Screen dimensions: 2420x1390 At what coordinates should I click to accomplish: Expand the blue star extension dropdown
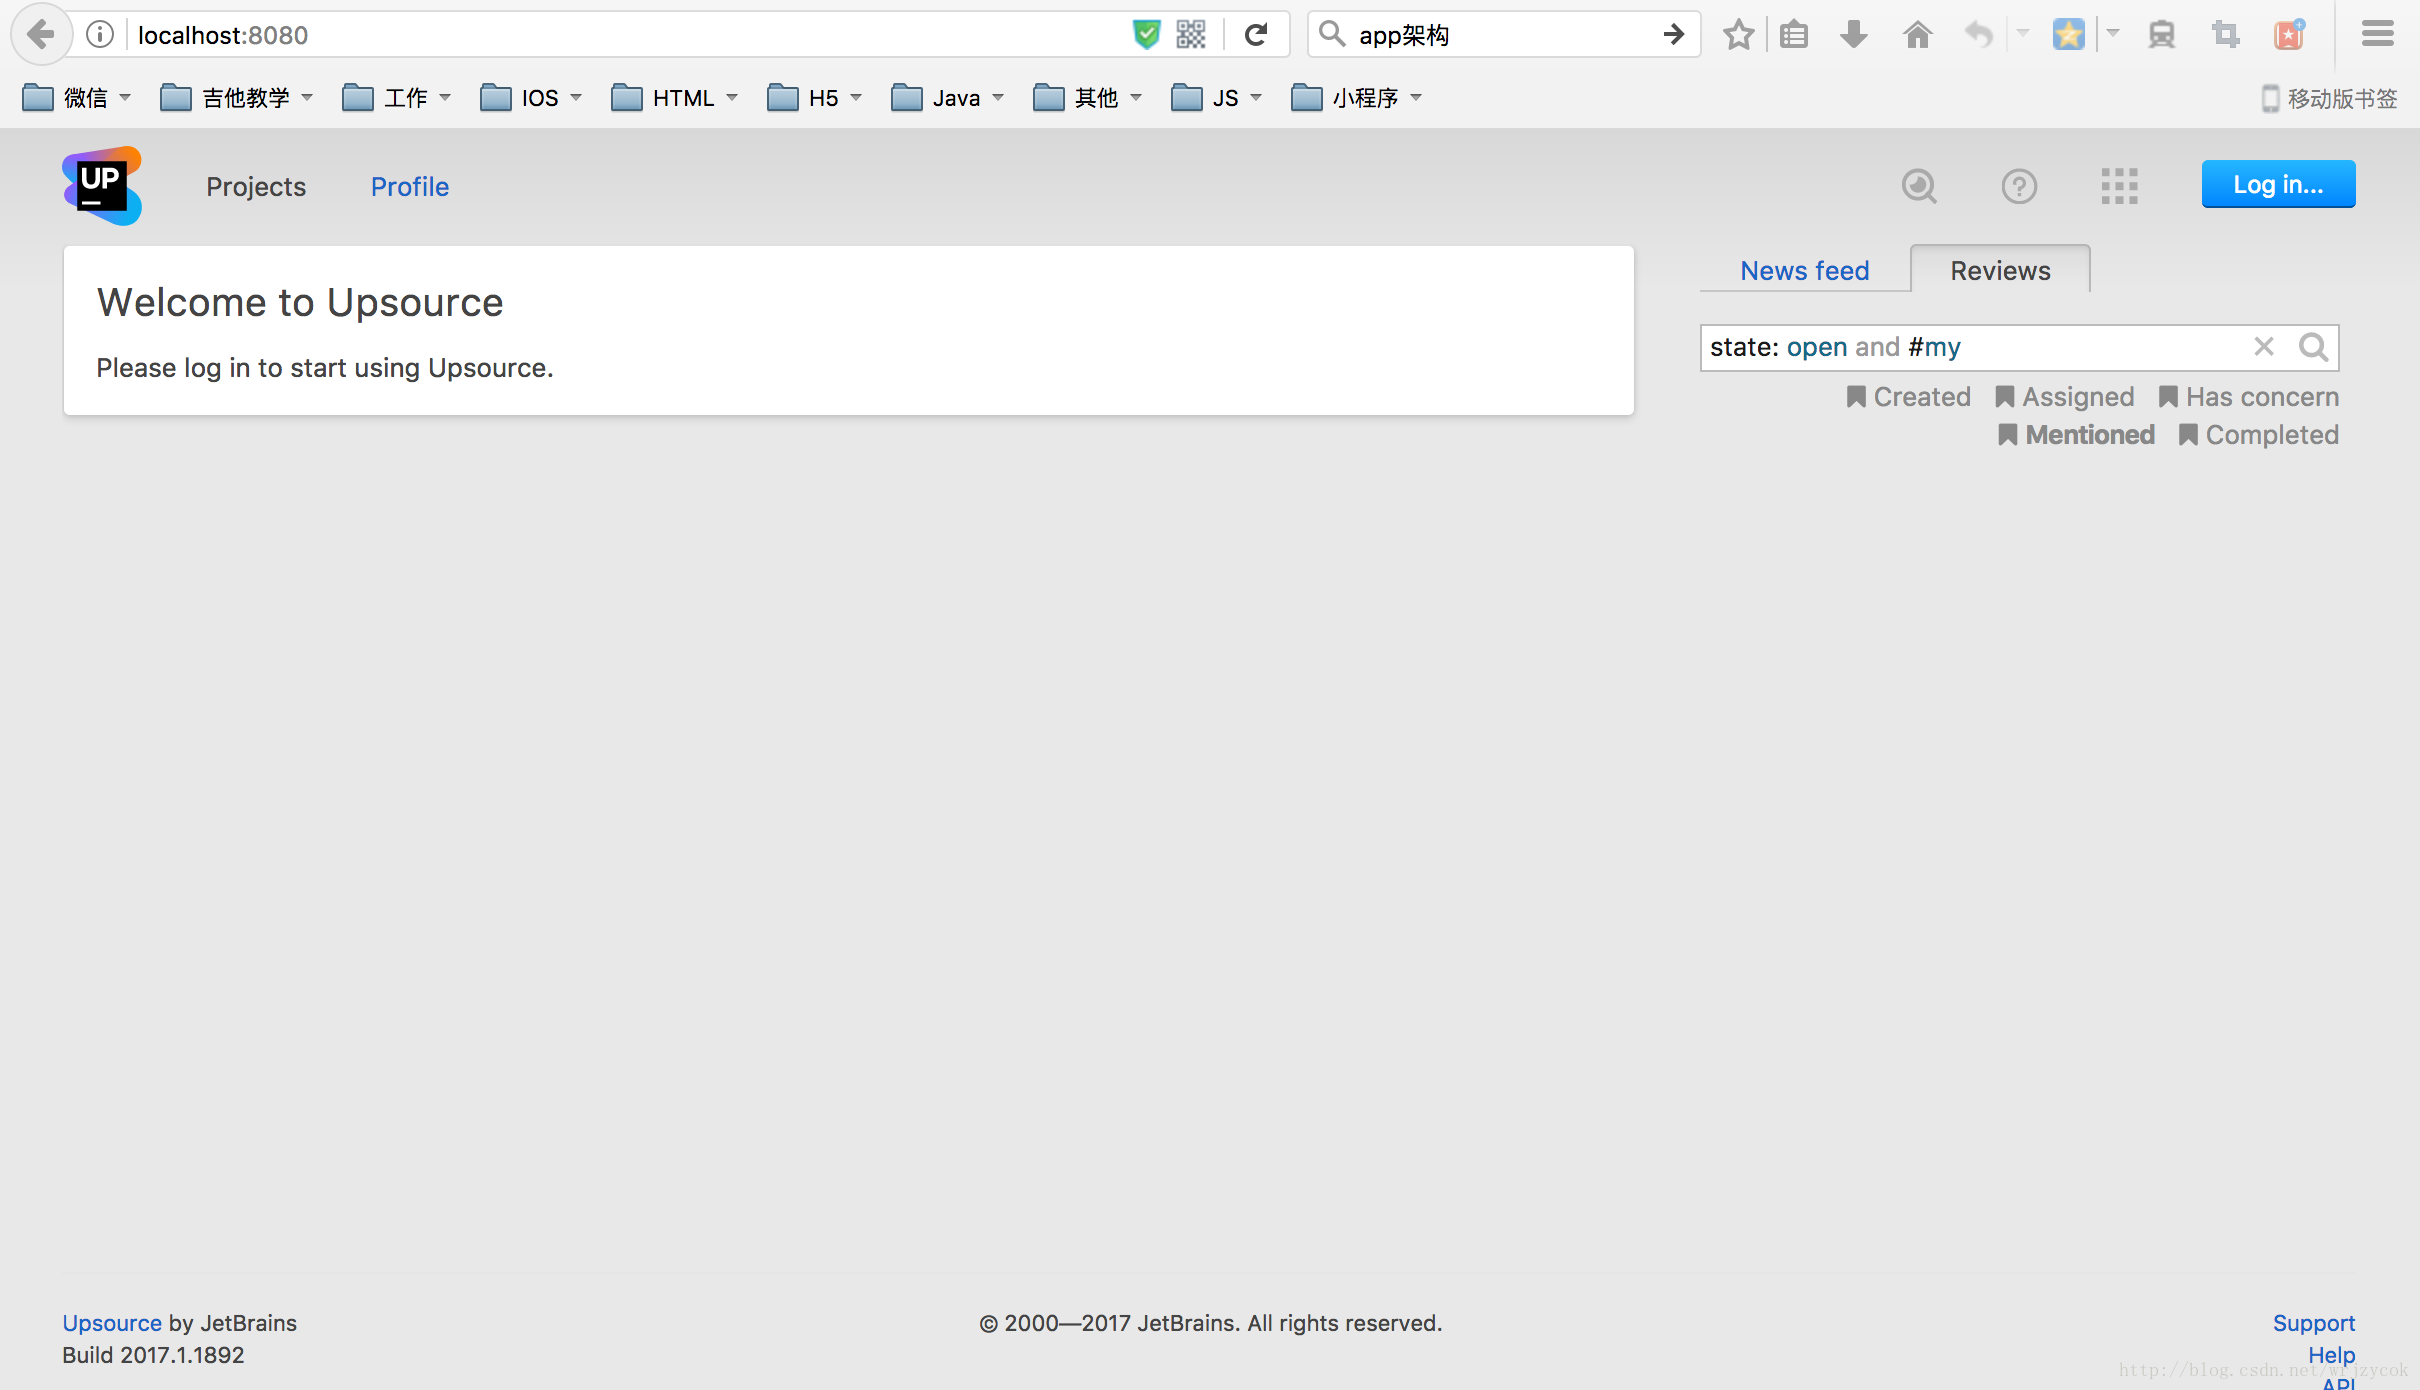2113,33
